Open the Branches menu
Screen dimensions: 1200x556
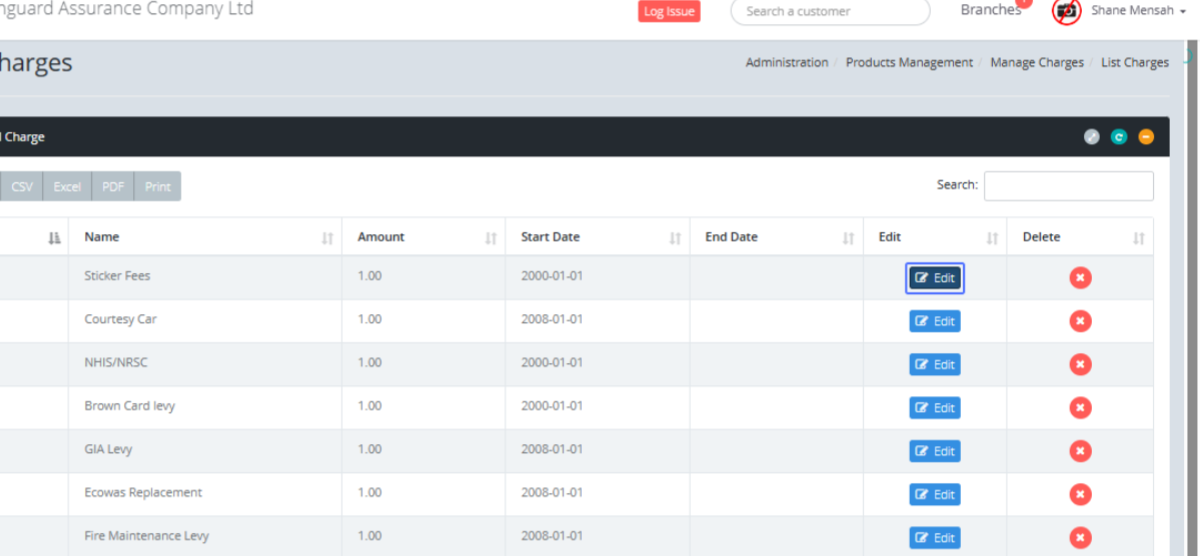point(990,10)
